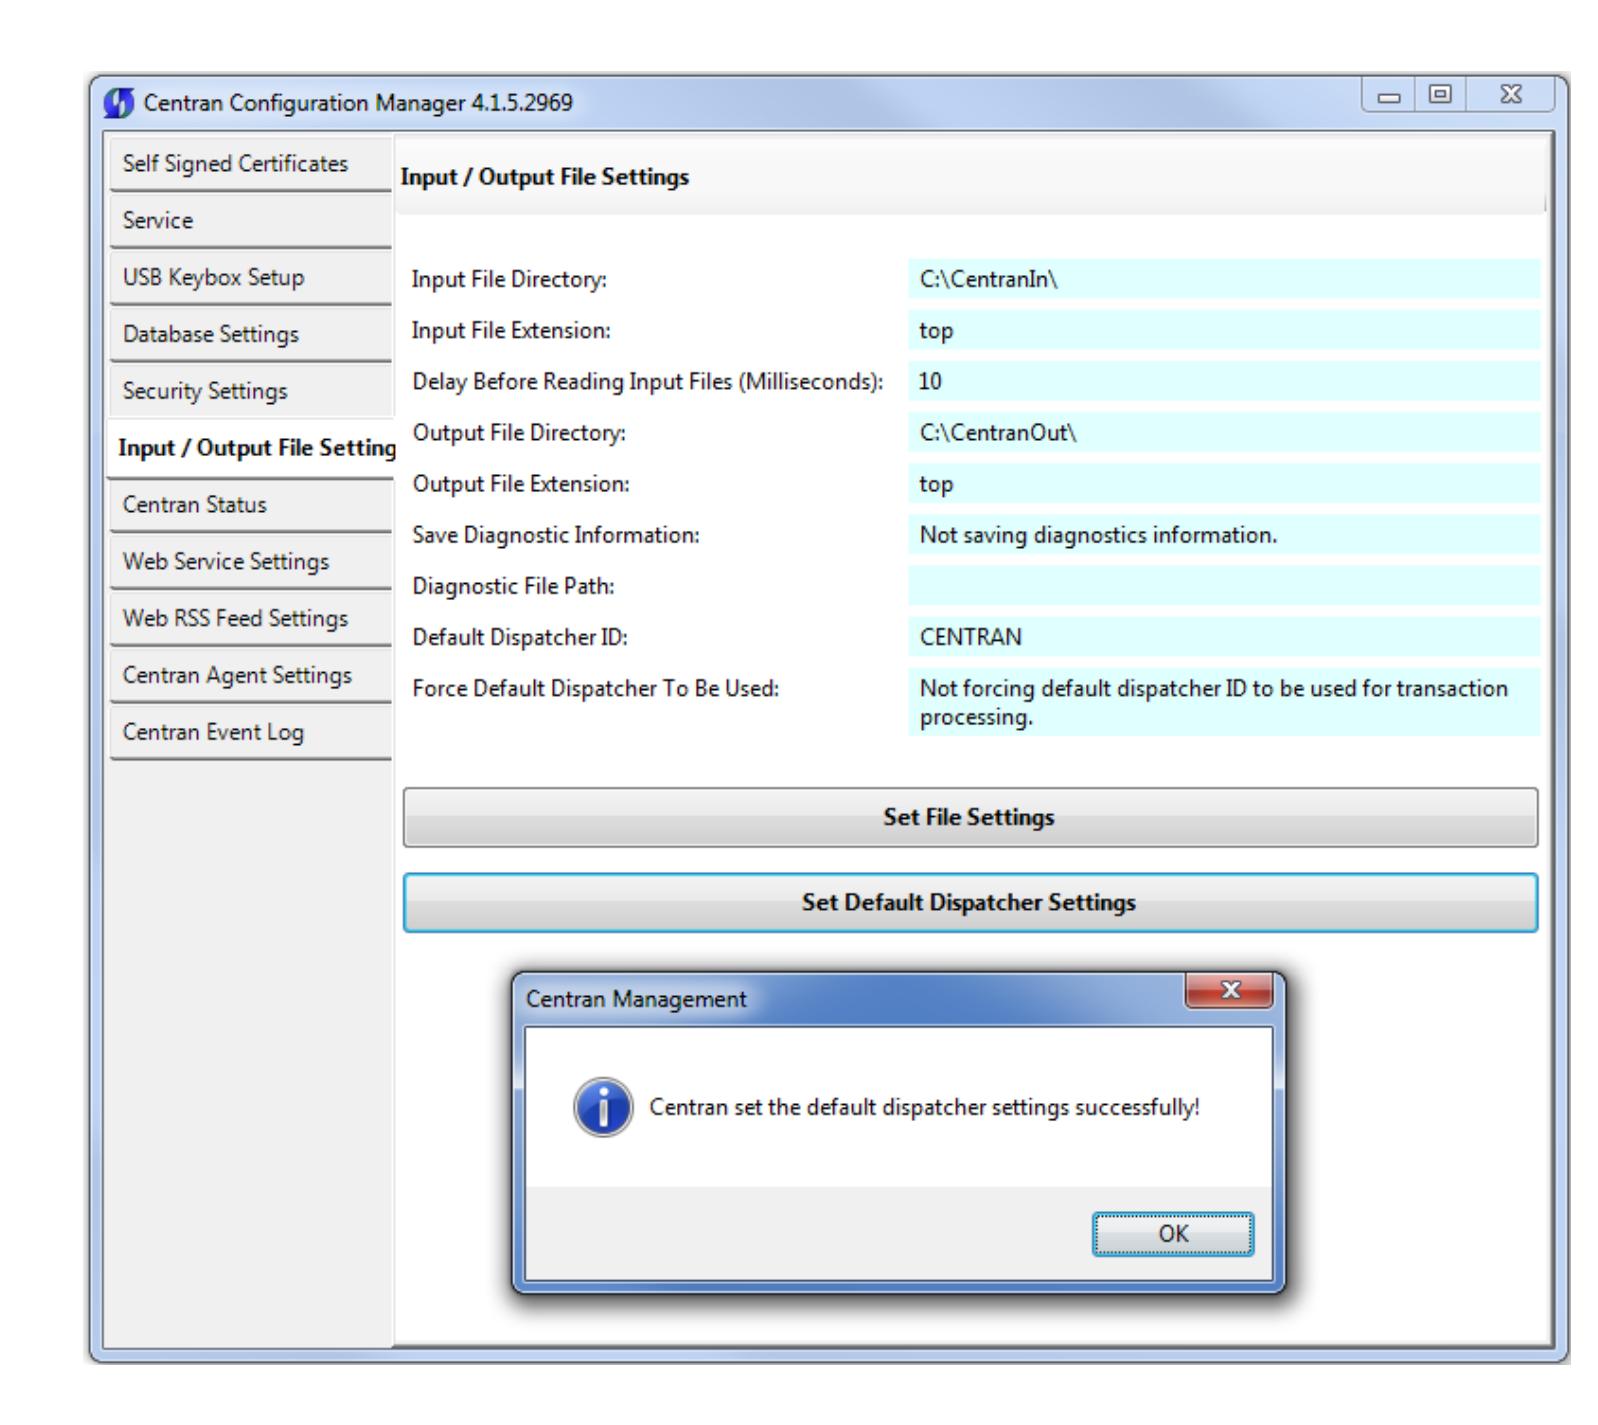Screen dimensions: 1598x1425
Task: Select Input / Output File Settings tab
Action: point(251,448)
